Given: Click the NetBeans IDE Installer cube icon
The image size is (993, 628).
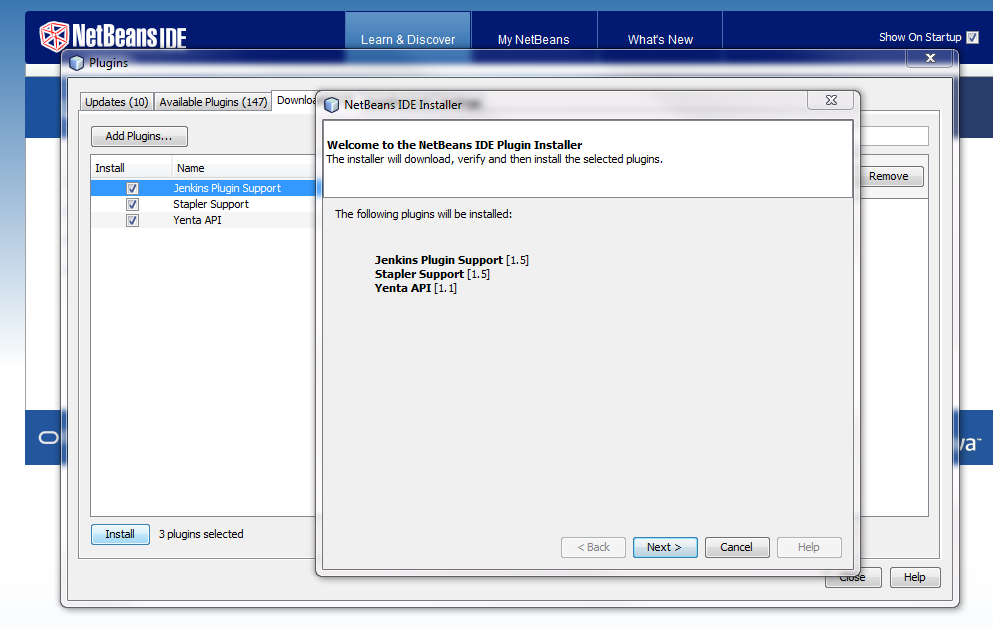Looking at the screenshot, I should click(332, 105).
